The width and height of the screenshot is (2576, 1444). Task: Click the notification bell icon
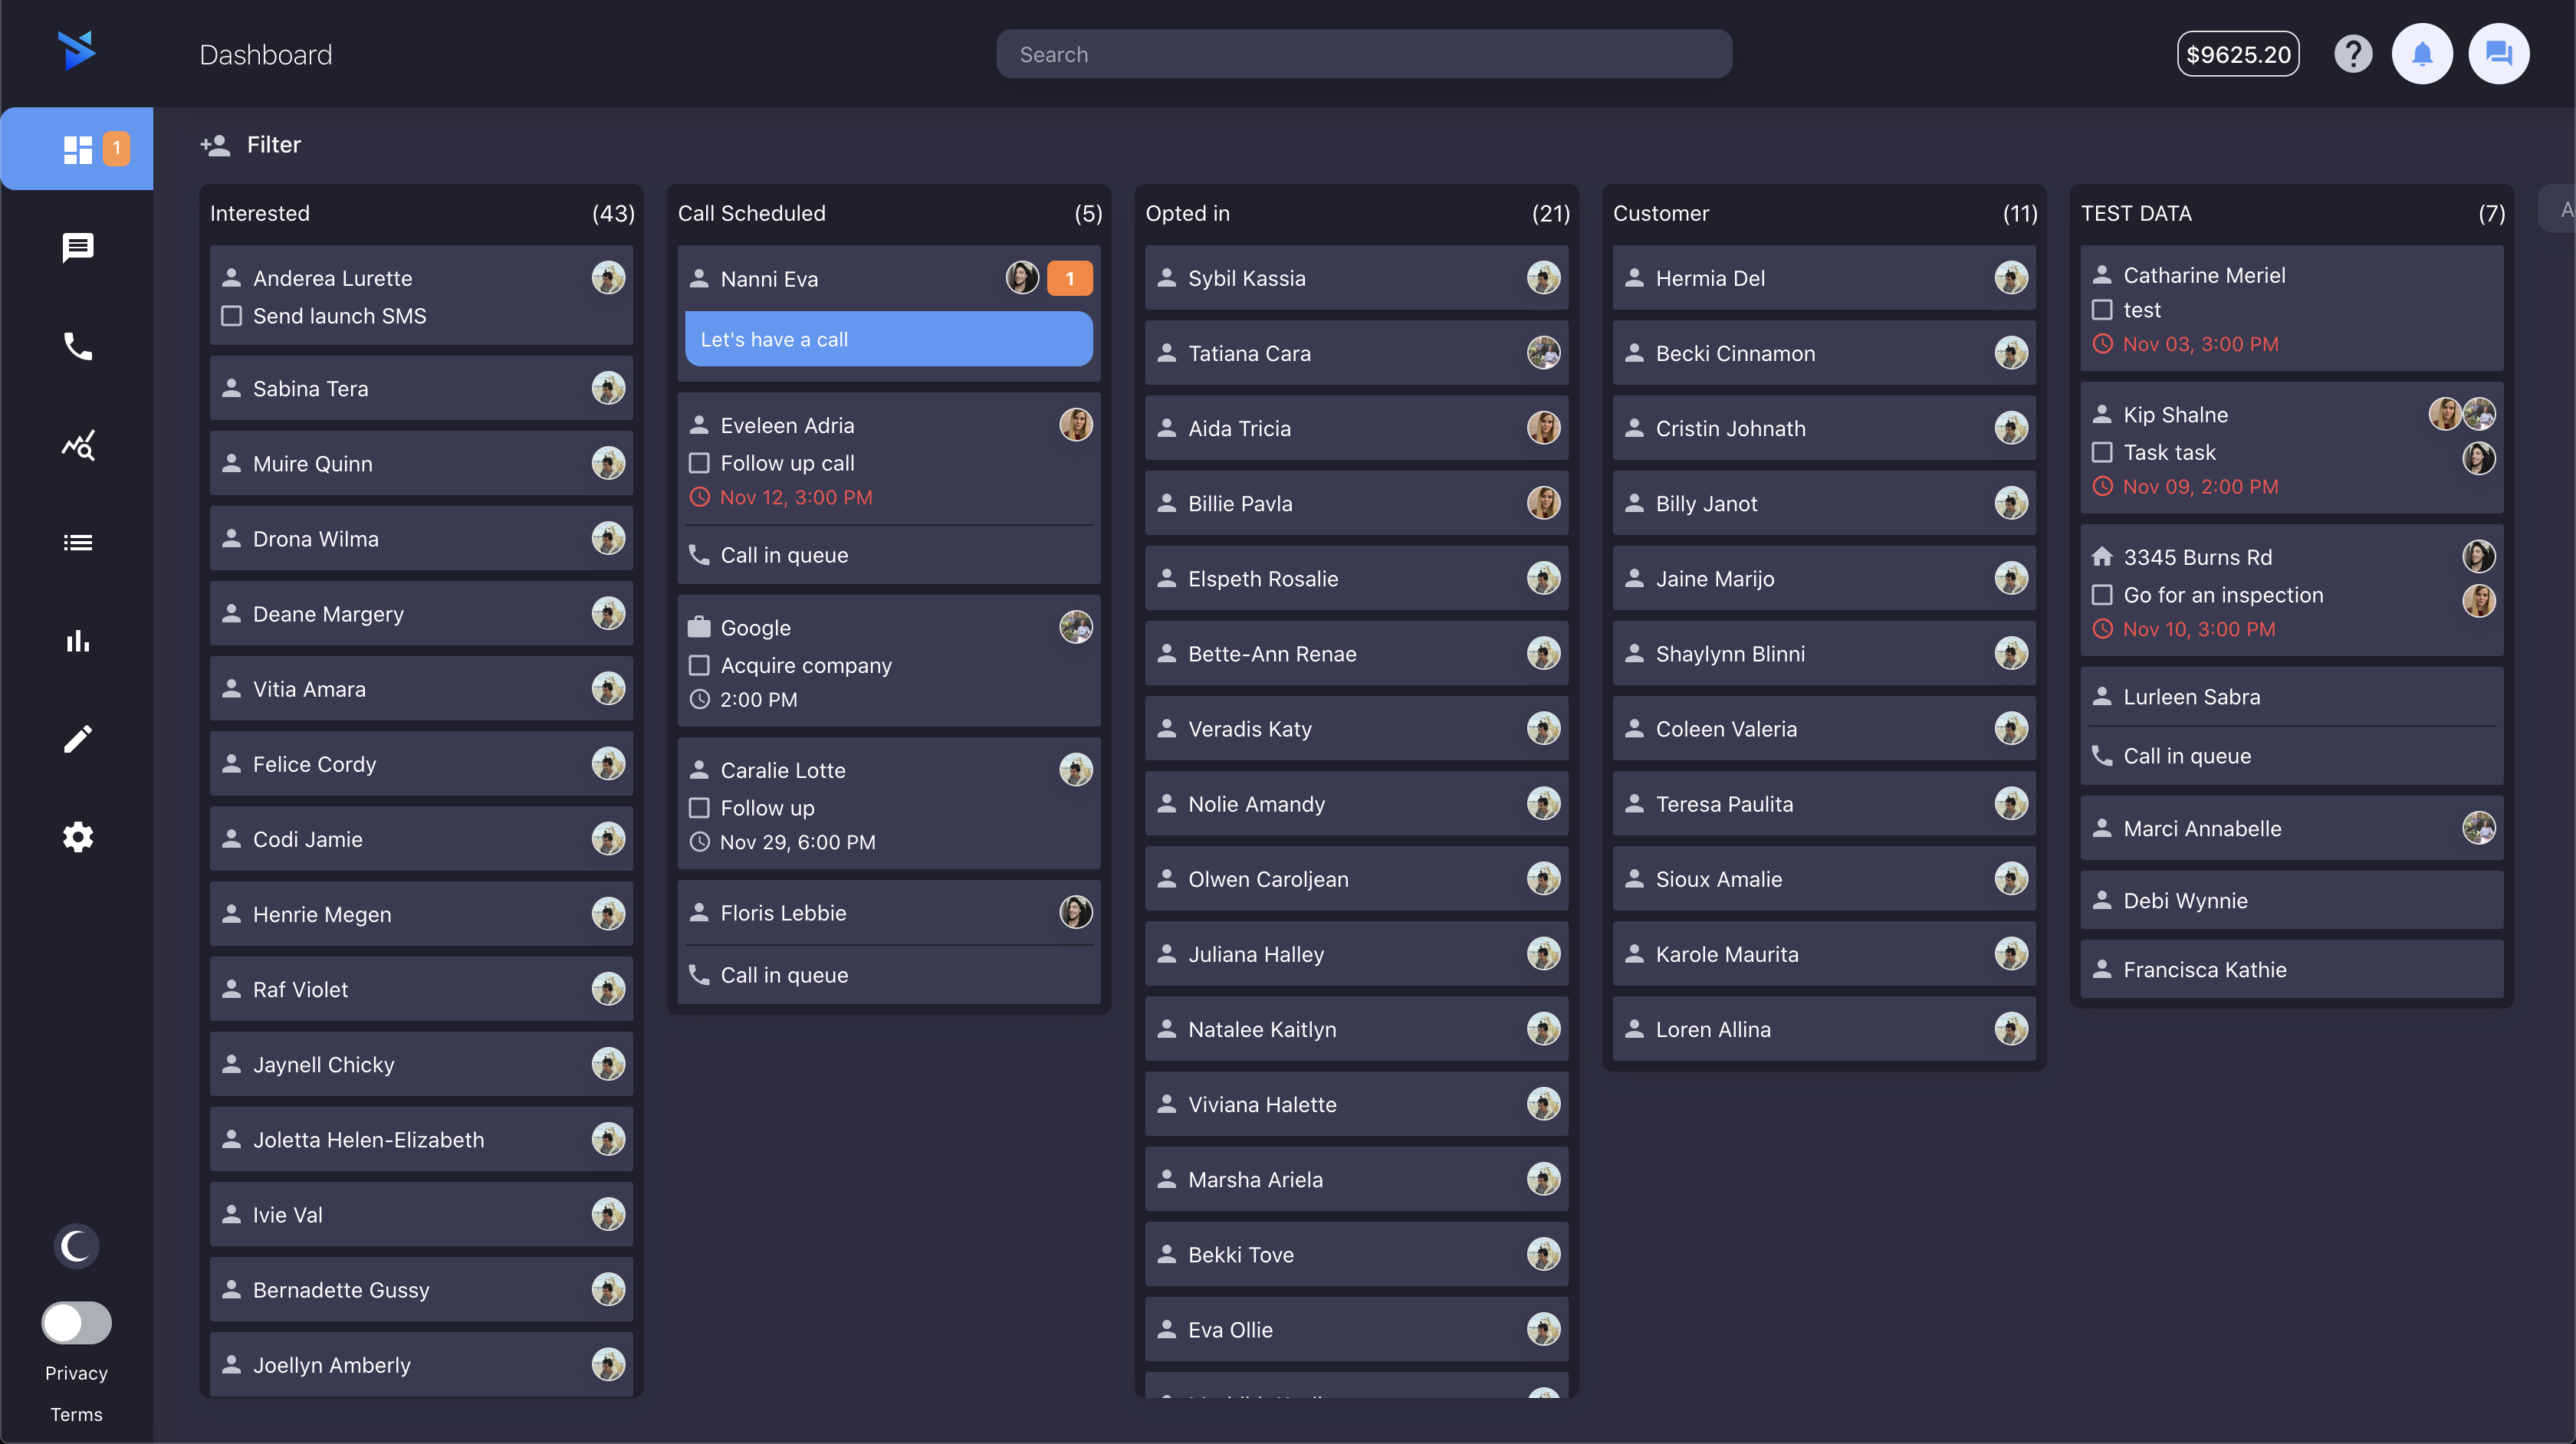tap(2422, 53)
